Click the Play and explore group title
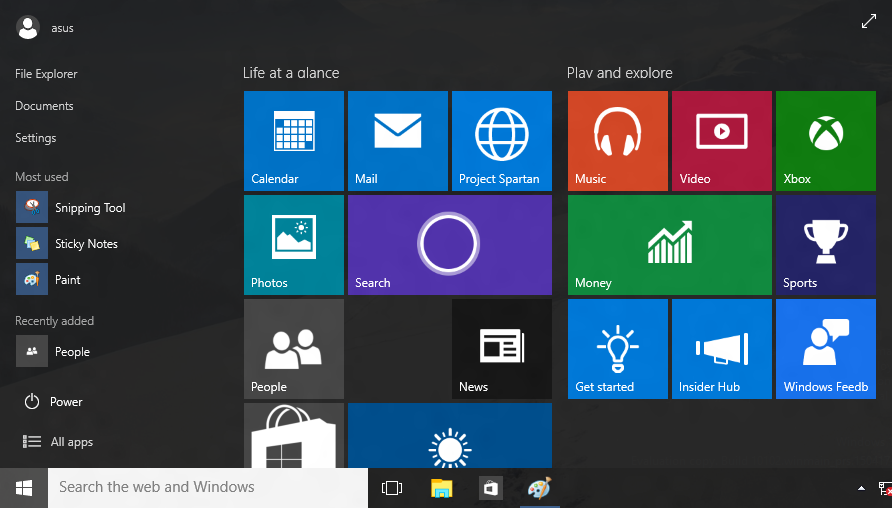 (x=620, y=73)
